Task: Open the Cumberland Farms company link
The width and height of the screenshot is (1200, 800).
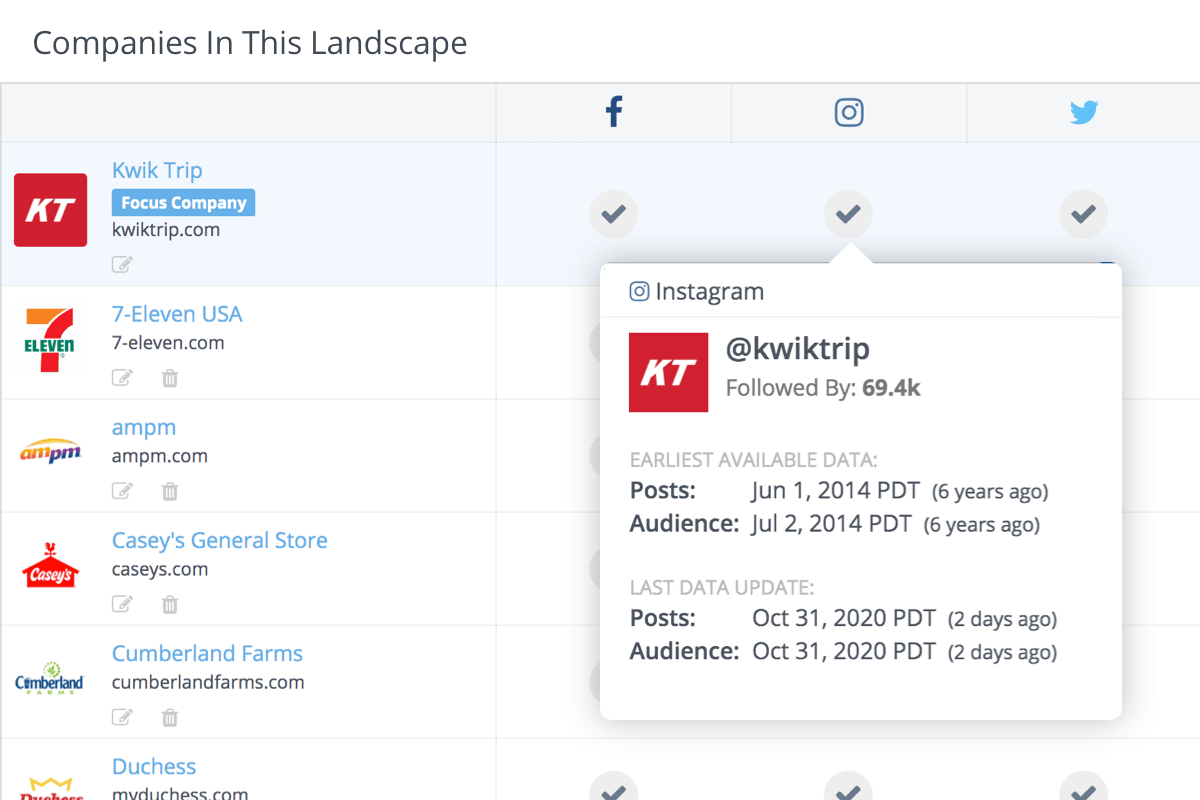Action: click(x=207, y=653)
